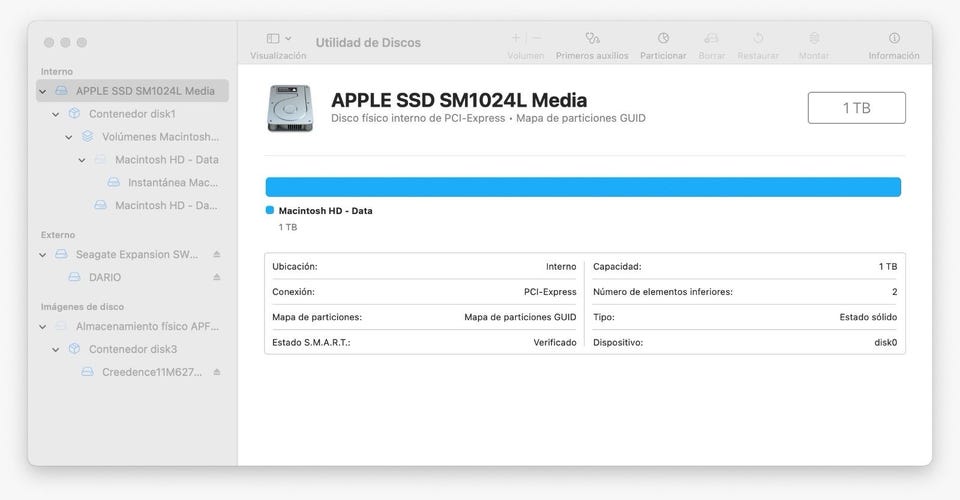Screen dimensions: 960x500
Task: Click the APPLE SSD sidebar drive icon
Action: point(61,91)
